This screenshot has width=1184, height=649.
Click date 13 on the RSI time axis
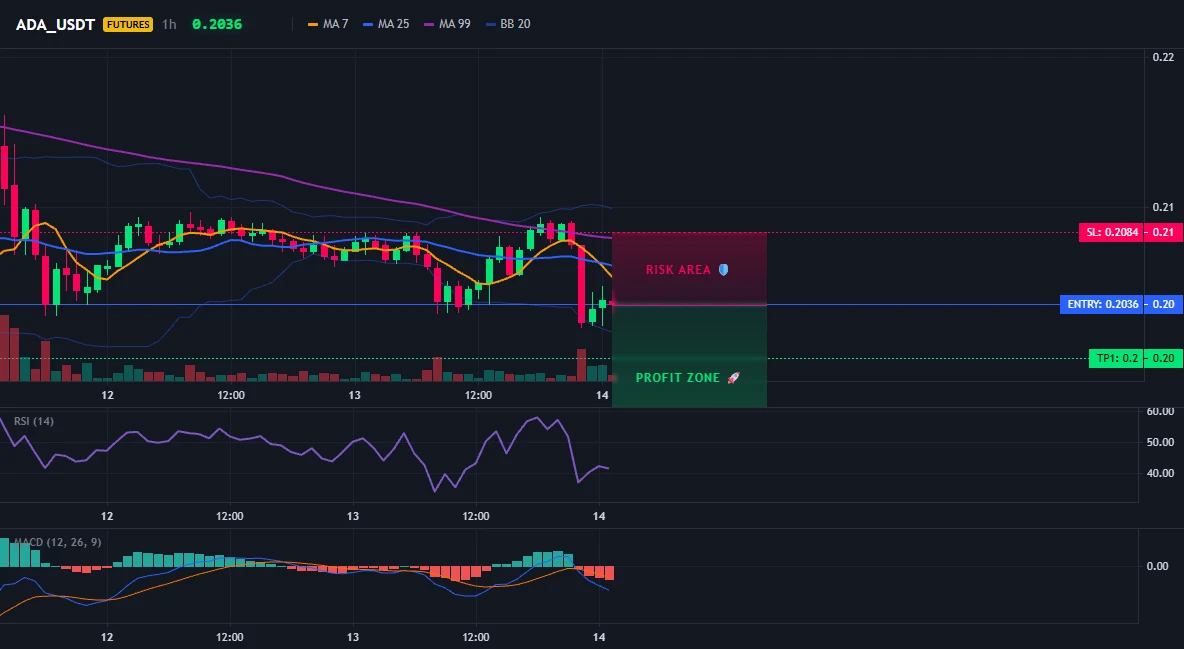coord(353,516)
